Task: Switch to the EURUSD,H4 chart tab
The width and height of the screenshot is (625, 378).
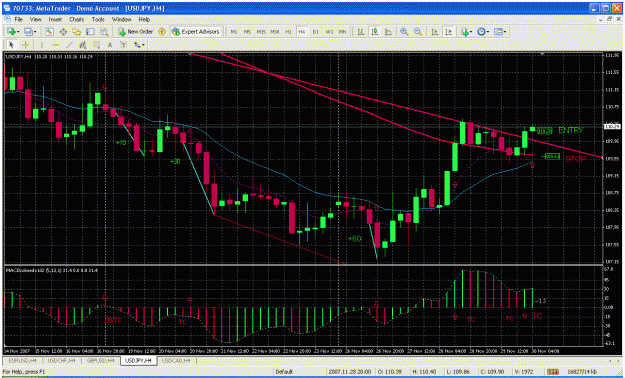Action: tap(22, 360)
